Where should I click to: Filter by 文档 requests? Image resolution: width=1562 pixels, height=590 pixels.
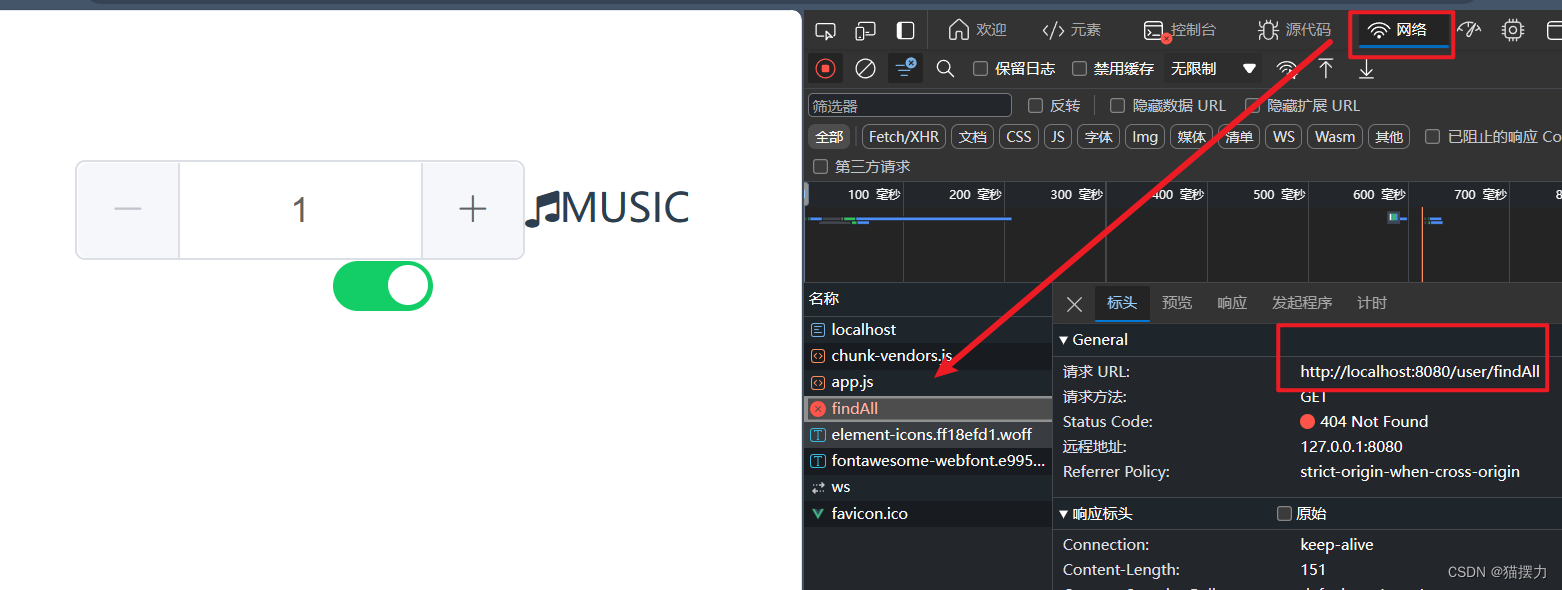pyautogui.click(x=972, y=137)
